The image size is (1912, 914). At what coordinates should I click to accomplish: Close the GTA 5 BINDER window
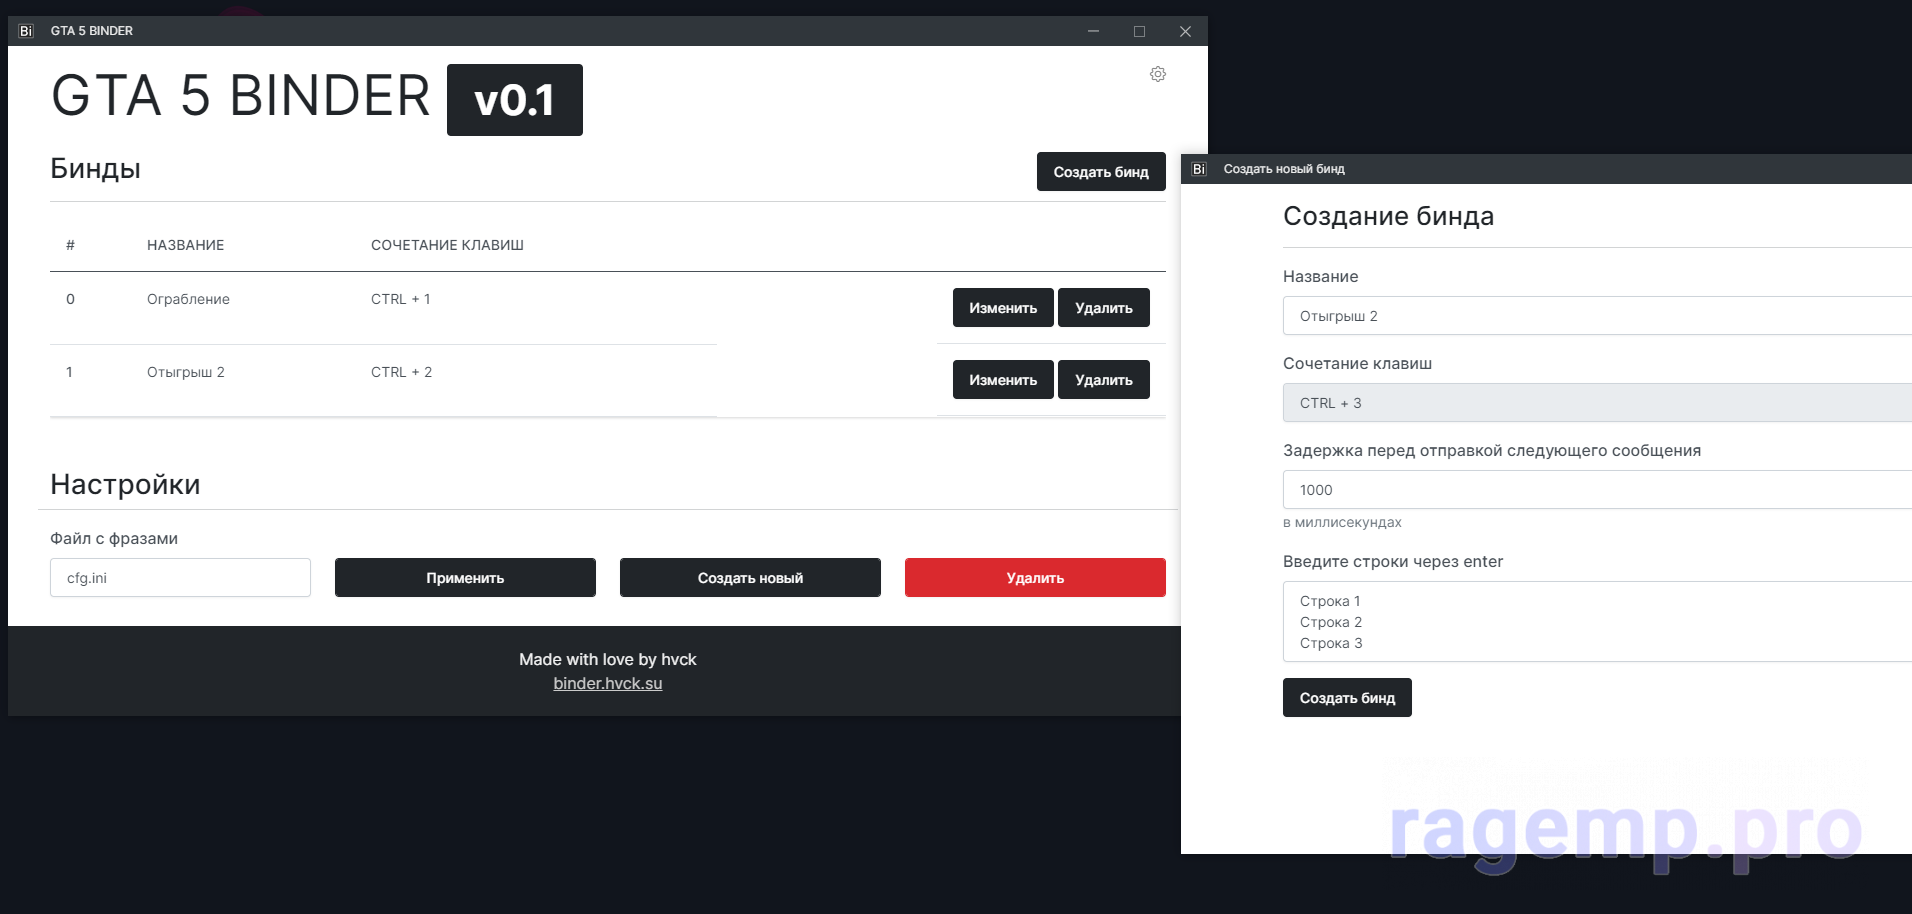tap(1185, 31)
